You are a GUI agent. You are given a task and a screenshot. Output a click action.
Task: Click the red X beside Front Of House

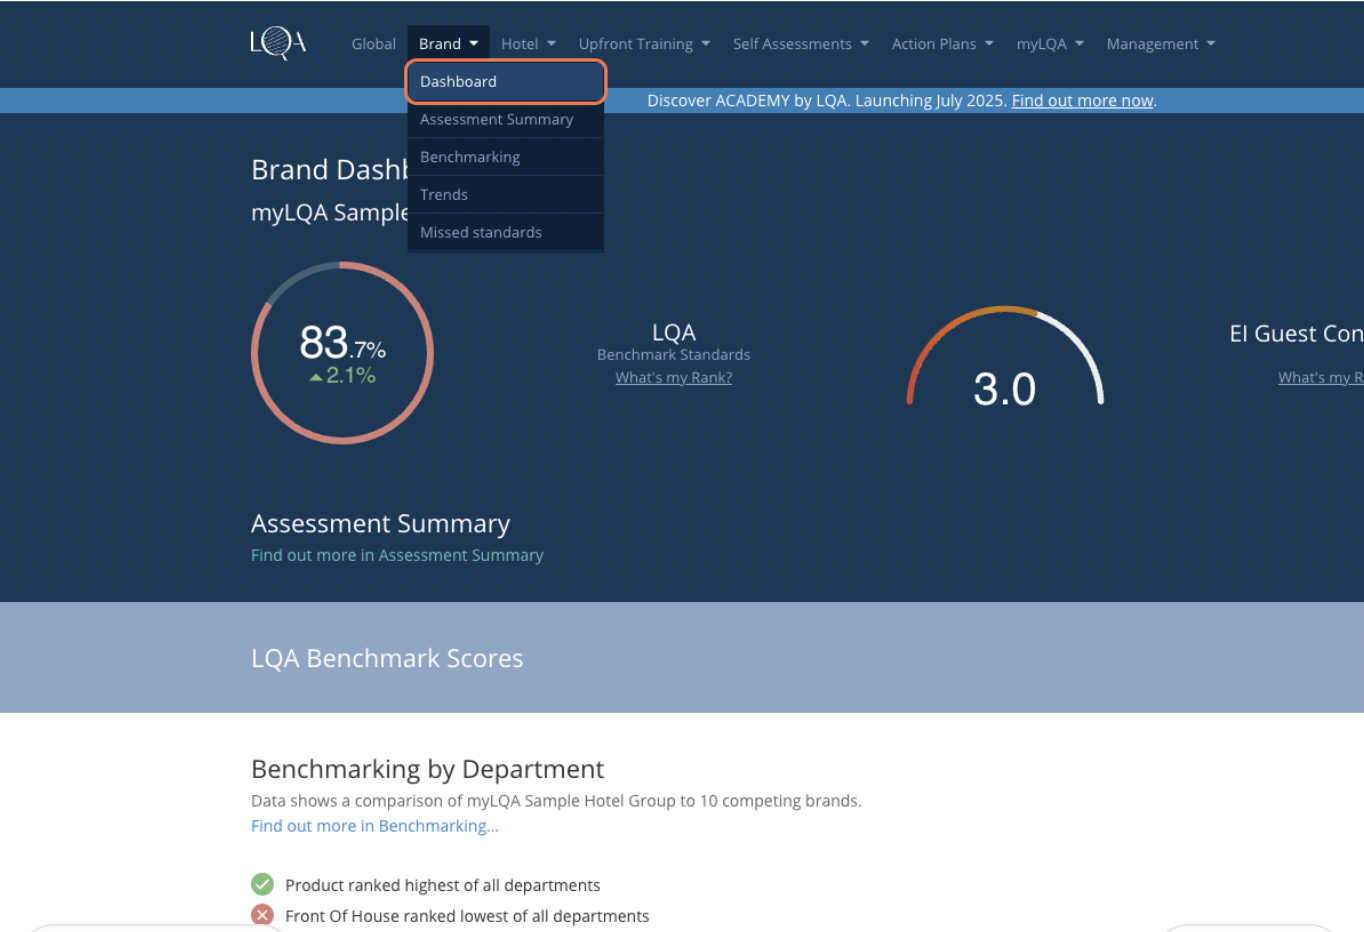coord(262,915)
